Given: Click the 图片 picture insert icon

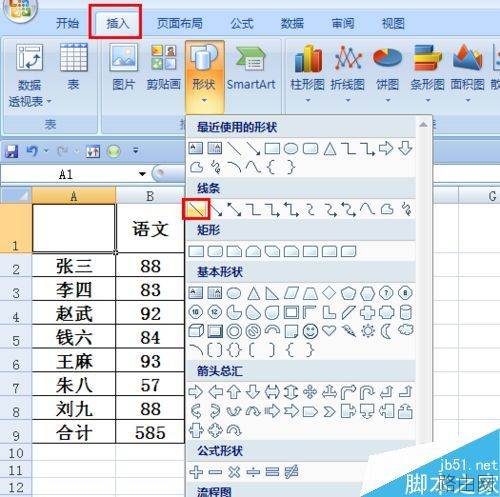Looking at the screenshot, I should pos(124,68).
